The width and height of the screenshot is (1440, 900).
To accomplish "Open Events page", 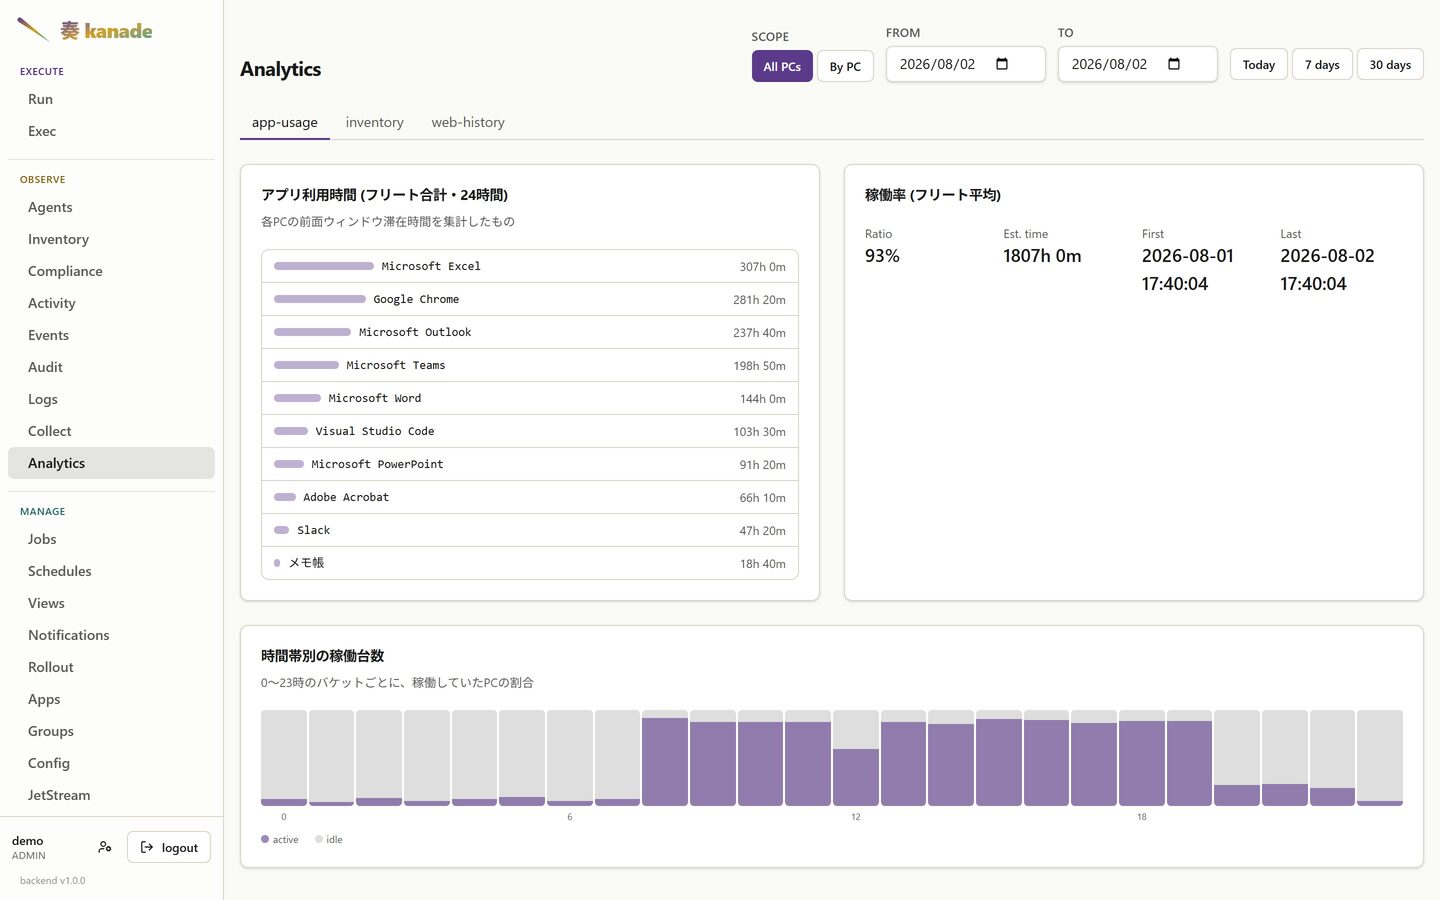I will click(111, 335).
